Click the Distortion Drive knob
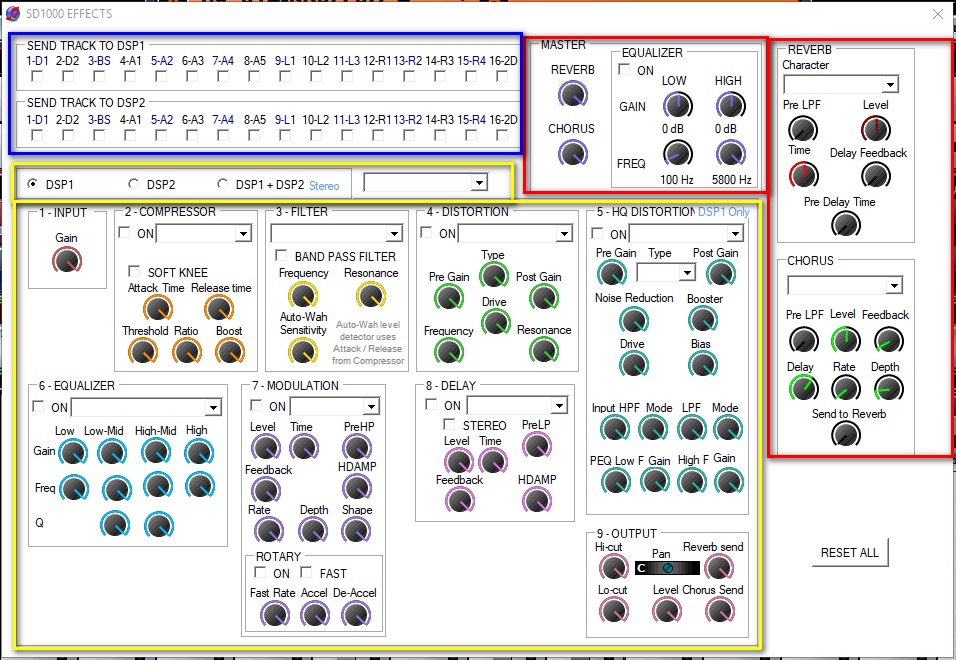Image resolution: width=956 pixels, height=660 pixels. (496, 322)
